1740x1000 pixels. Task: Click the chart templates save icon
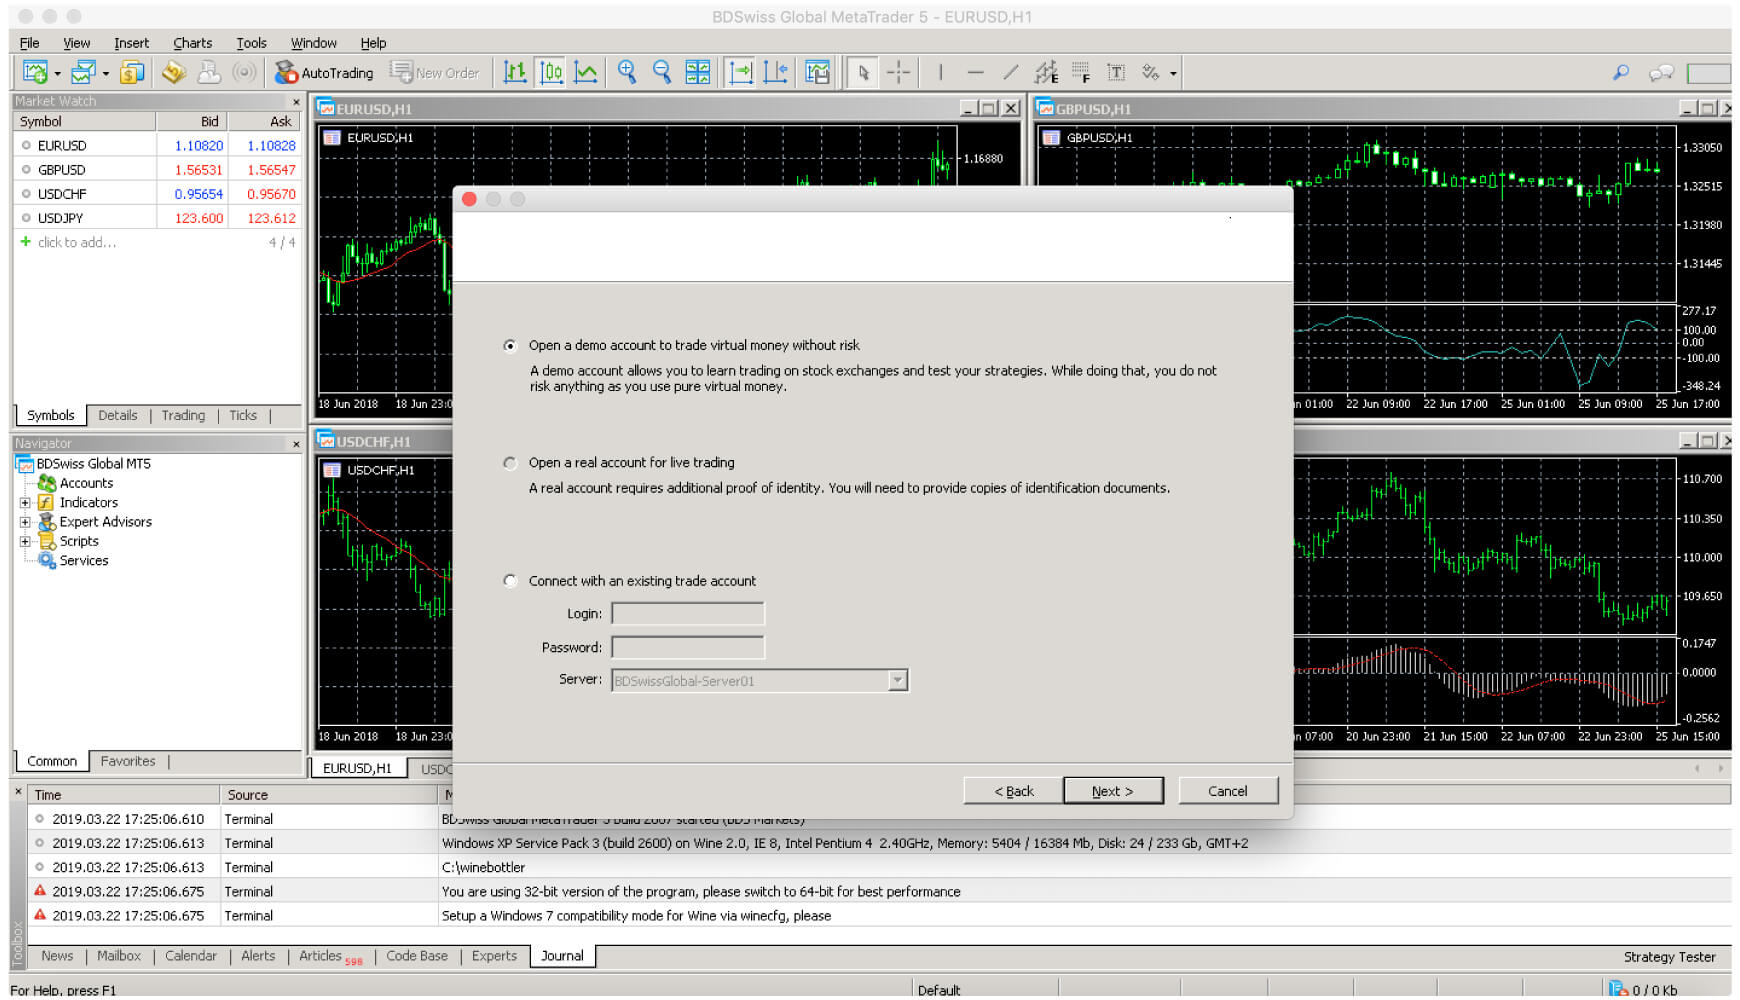tap(818, 72)
